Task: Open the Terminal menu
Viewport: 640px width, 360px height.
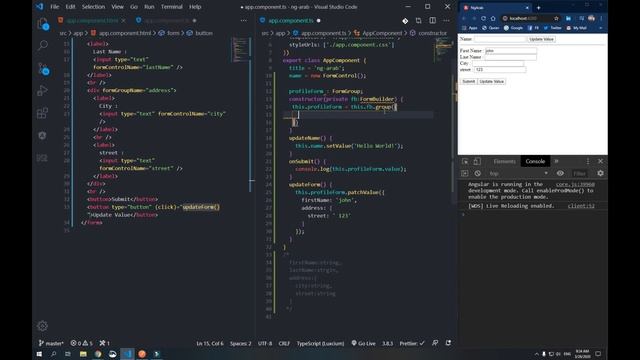Action: (x=171, y=7)
